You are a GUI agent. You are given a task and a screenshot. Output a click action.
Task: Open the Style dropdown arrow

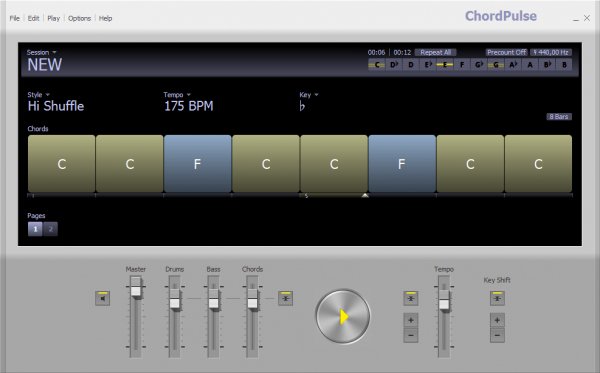[47, 95]
